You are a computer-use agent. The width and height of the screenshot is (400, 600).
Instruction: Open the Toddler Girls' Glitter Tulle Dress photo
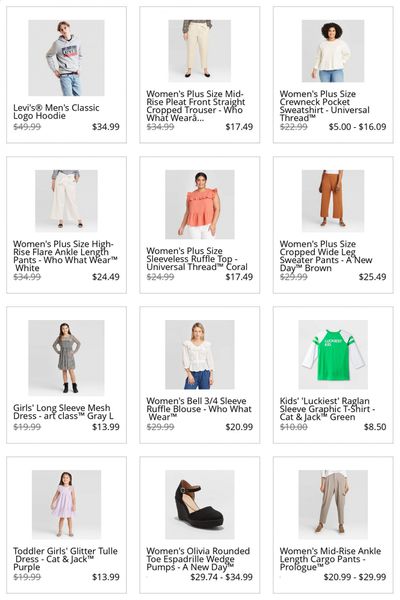(66, 504)
